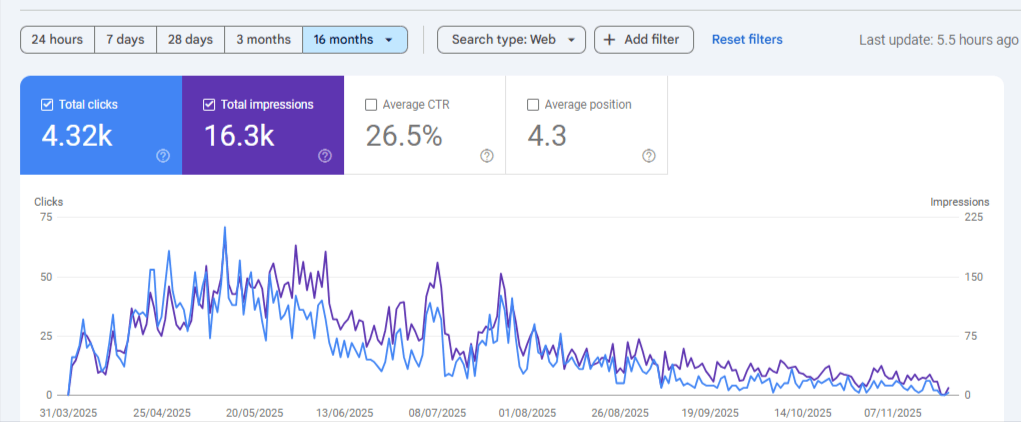This screenshot has height=422, width=1021.
Task: Click plus icon in Add filter
Action: point(609,40)
